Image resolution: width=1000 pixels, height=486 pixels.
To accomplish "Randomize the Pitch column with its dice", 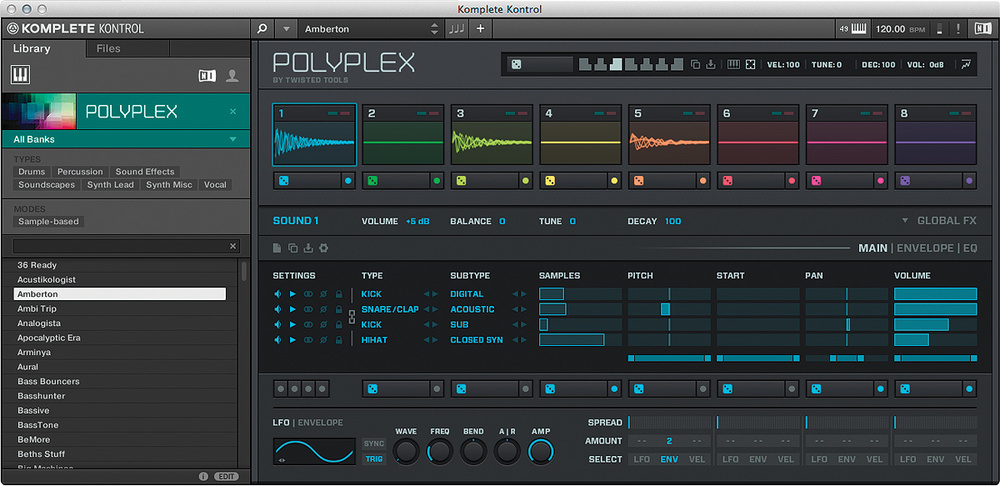I will pyautogui.click(x=638, y=388).
